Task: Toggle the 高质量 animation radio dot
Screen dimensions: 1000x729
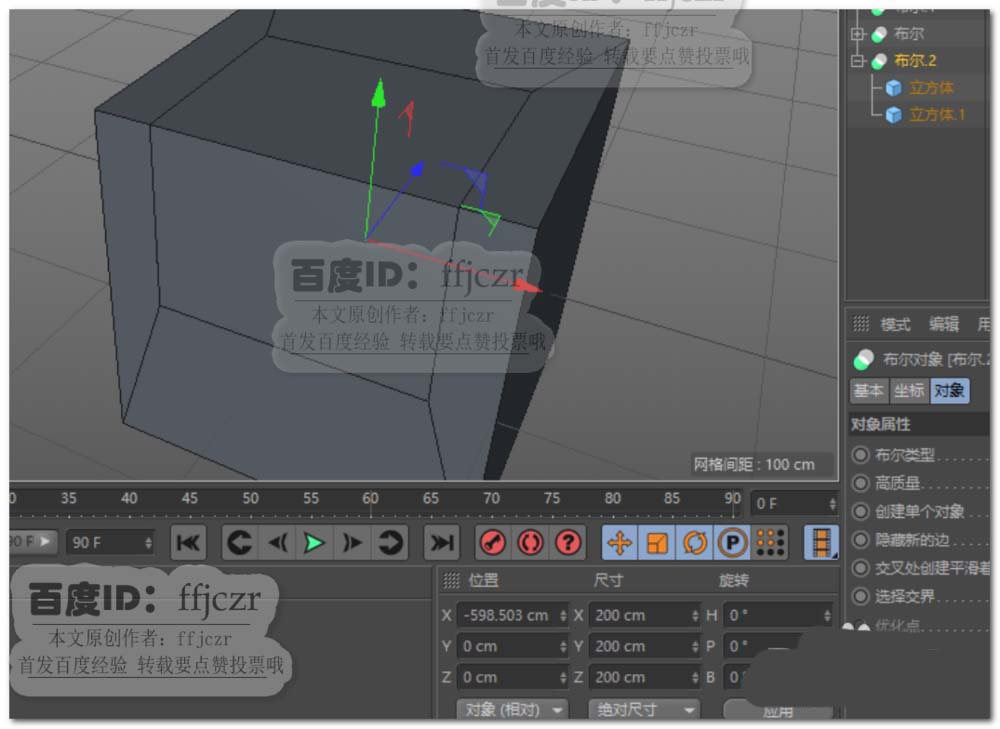Action: [860, 483]
